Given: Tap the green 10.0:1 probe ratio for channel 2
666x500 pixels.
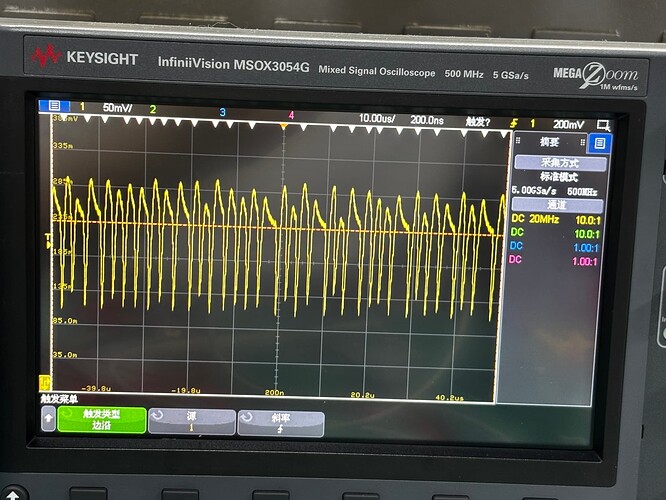Looking at the screenshot, I should (x=587, y=234).
